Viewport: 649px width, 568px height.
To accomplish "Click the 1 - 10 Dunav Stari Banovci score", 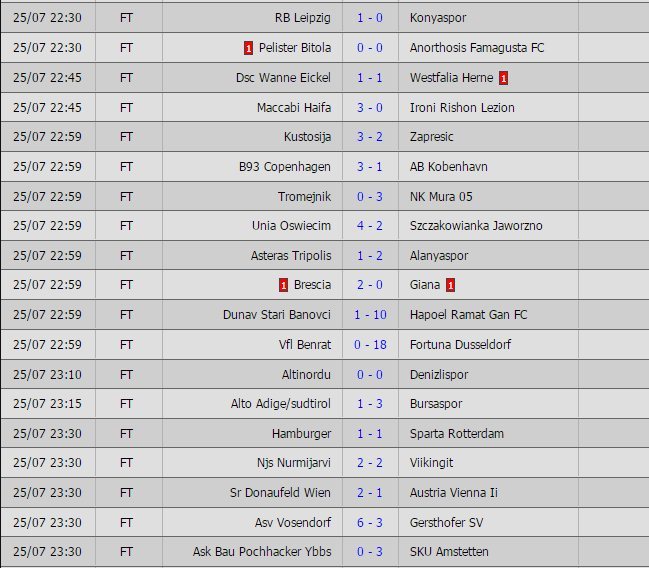I will pyautogui.click(x=369, y=314).
